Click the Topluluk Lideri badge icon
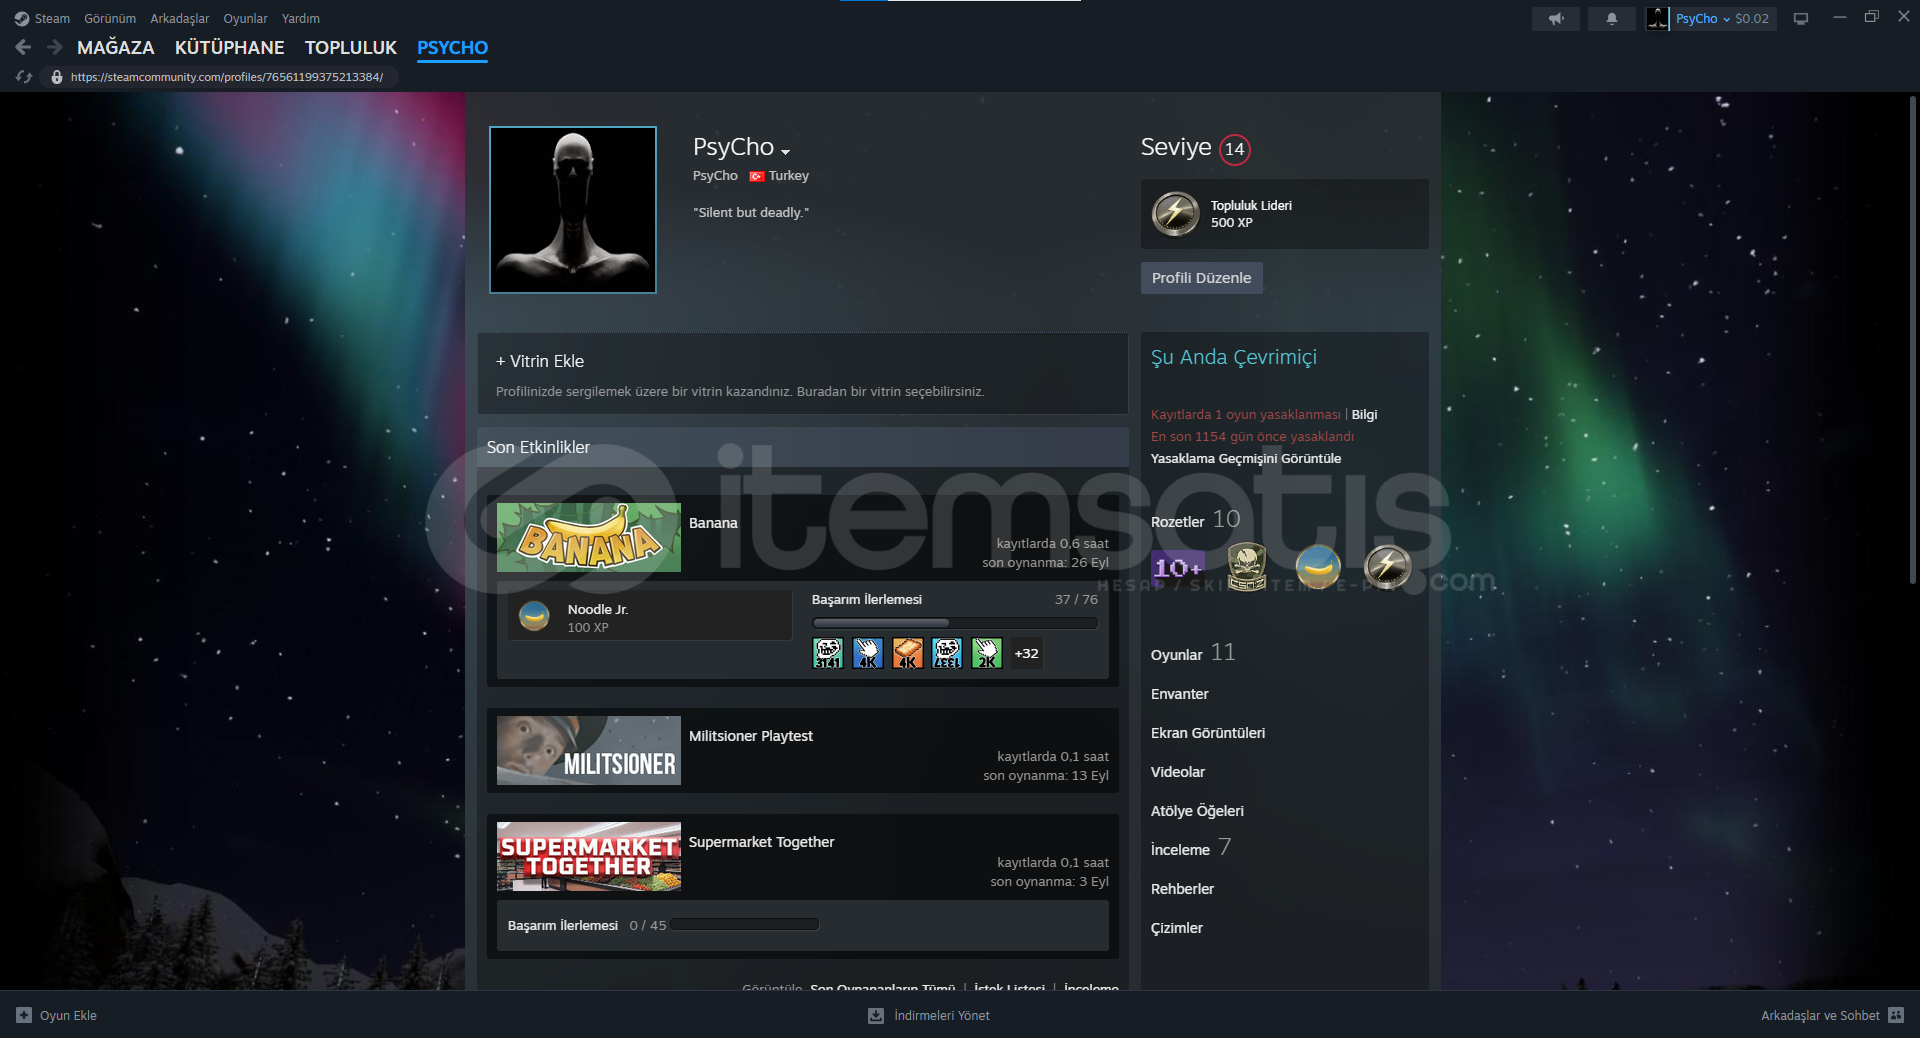Viewport: 1920px width, 1038px height. click(1176, 214)
